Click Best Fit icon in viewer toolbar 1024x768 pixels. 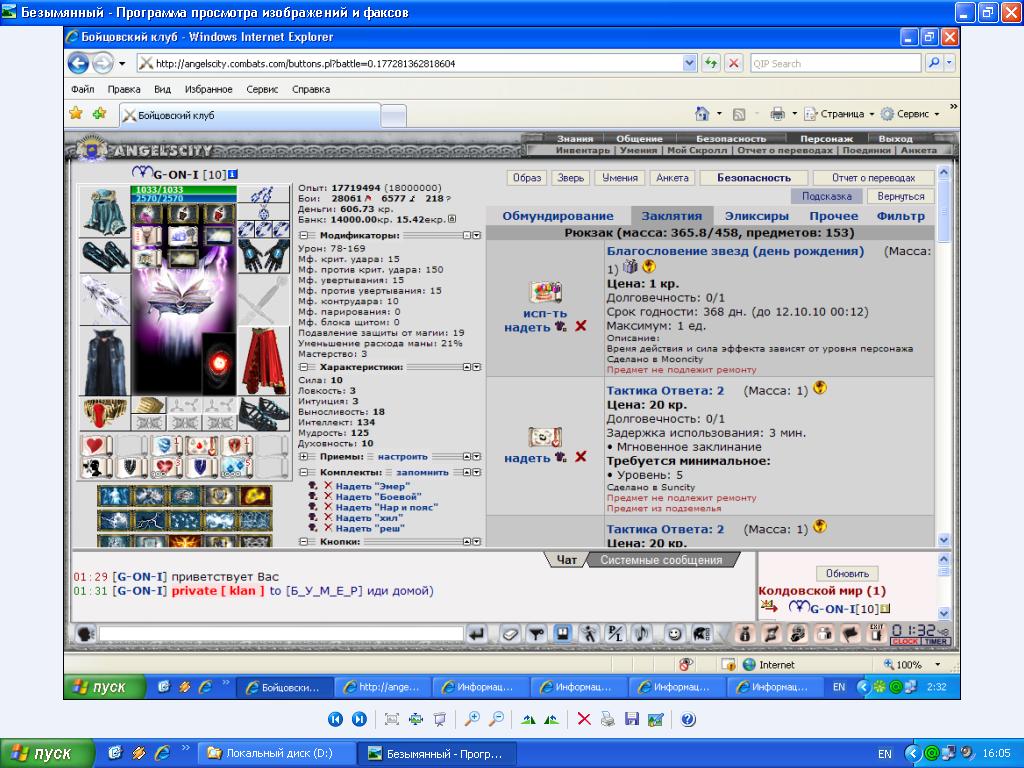(392, 719)
